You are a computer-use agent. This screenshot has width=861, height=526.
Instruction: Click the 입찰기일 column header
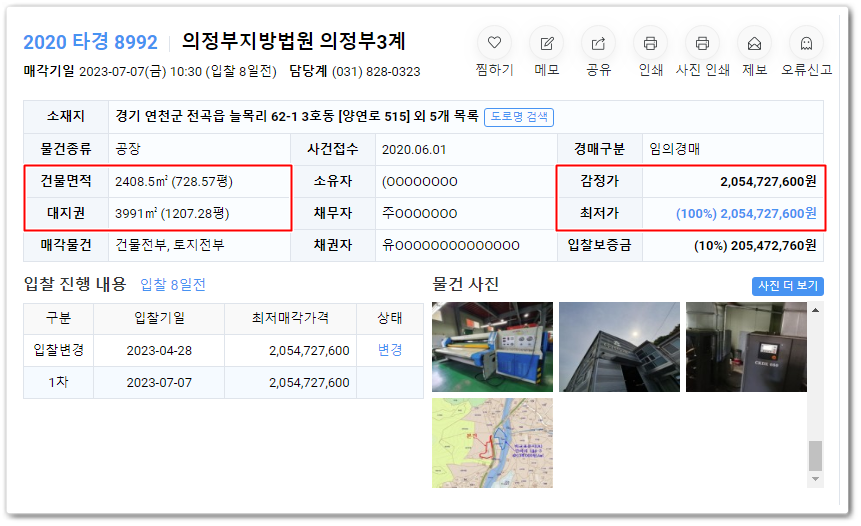click(x=159, y=318)
